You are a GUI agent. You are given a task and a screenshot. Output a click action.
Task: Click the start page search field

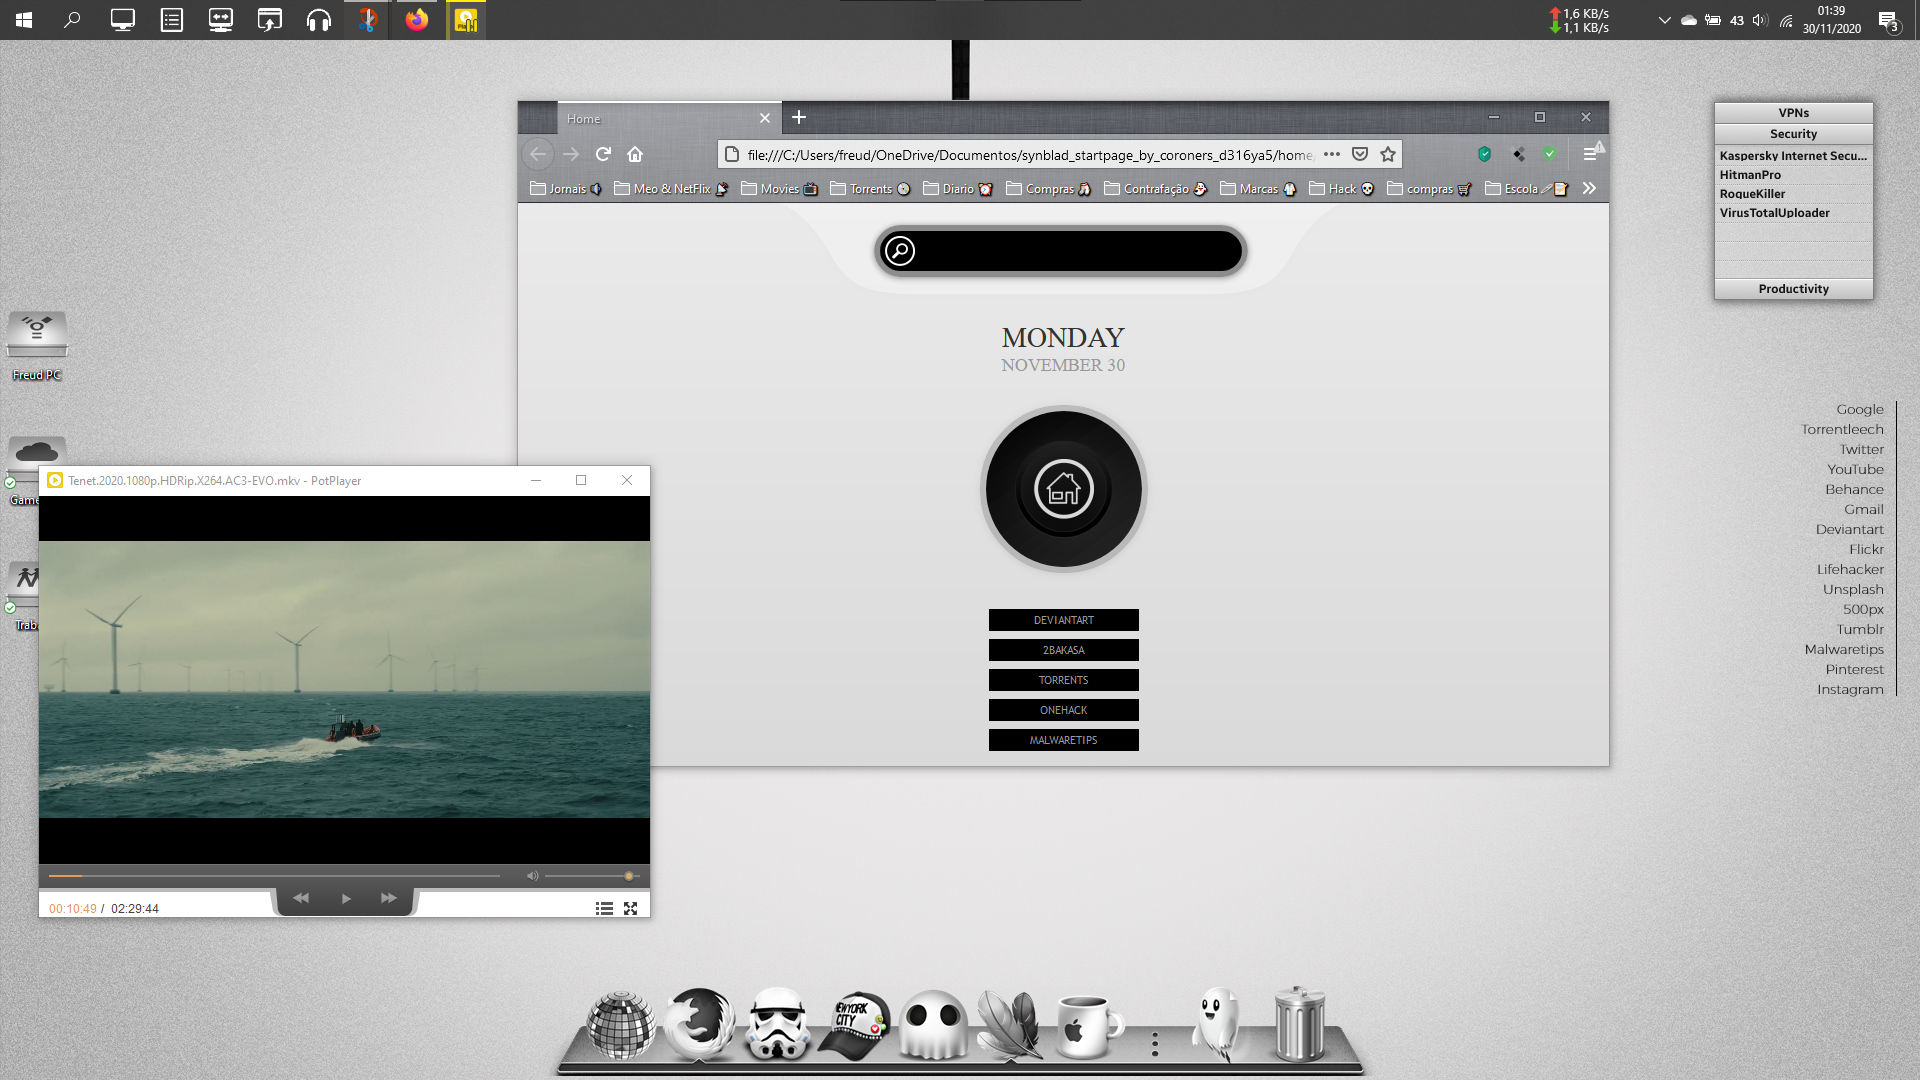point(1075,251)
